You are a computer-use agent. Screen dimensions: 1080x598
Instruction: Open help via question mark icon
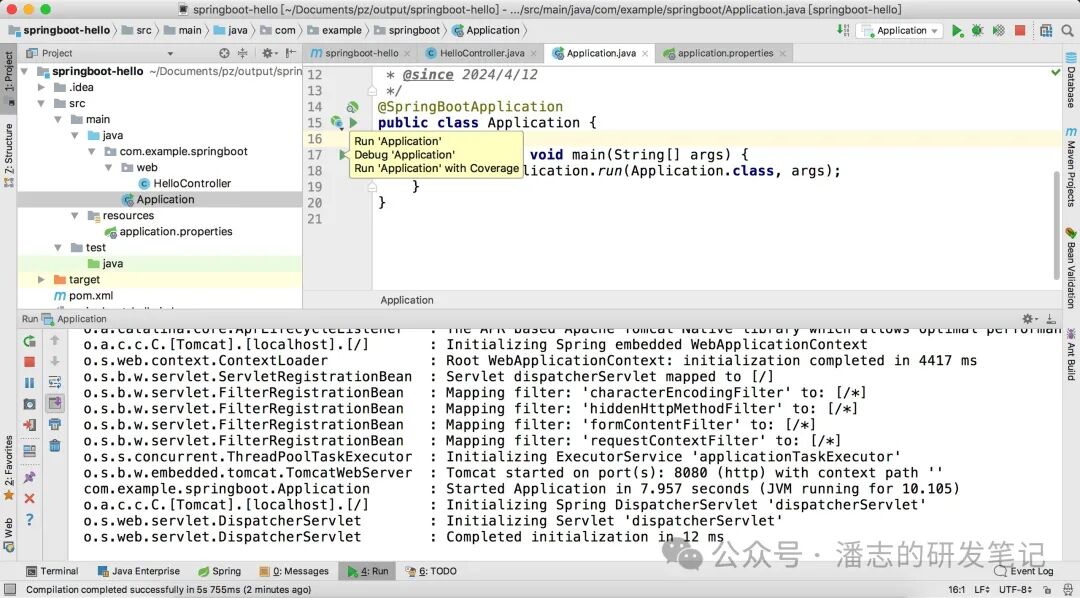(29, 519)
